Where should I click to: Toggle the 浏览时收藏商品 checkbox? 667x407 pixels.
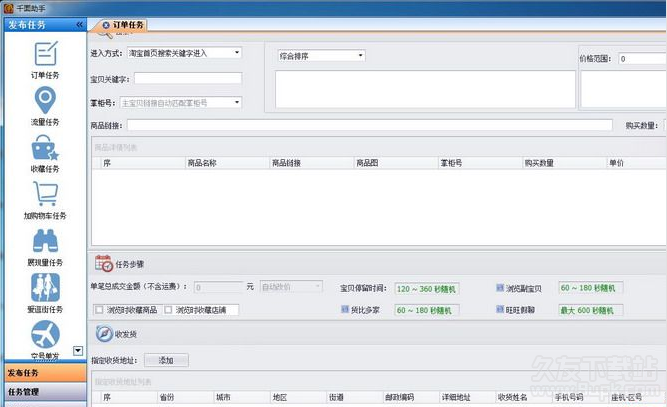[100, 310]
